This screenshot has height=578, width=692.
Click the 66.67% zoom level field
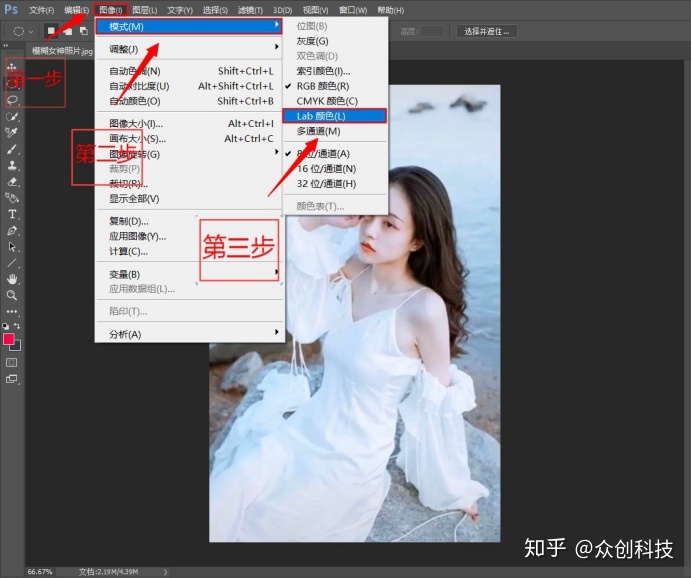click(40, 572)
